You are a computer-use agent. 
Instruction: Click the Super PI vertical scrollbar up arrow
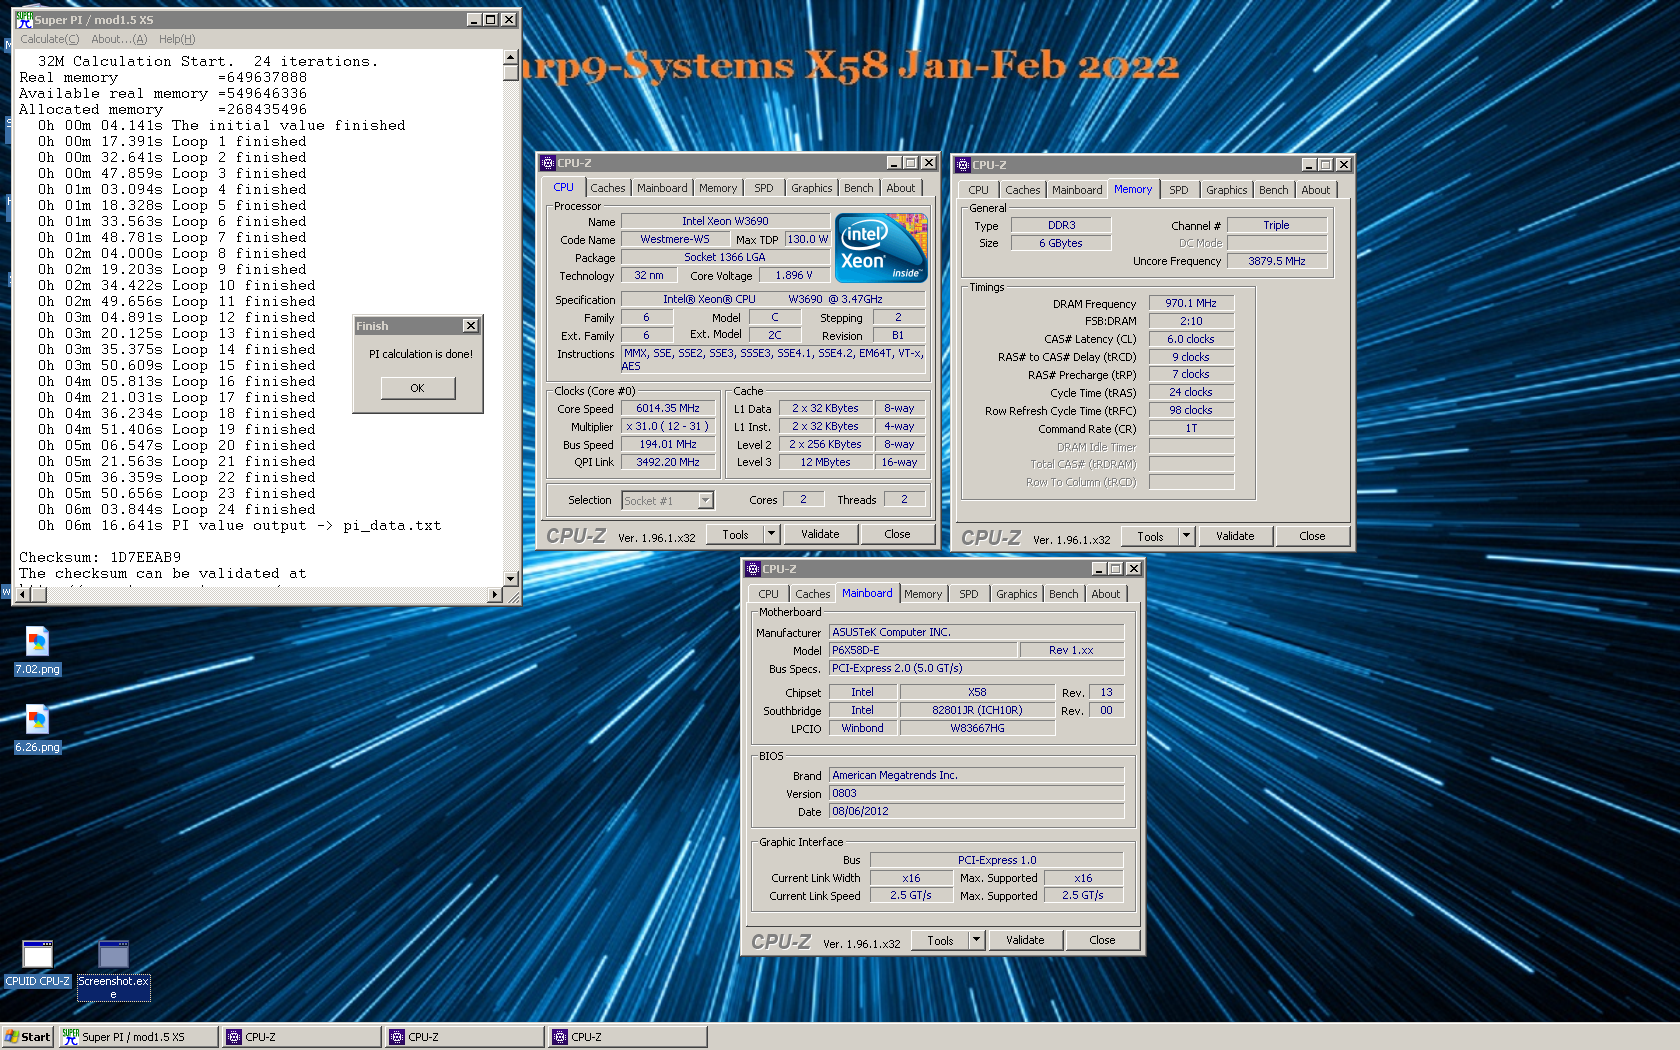511,58
